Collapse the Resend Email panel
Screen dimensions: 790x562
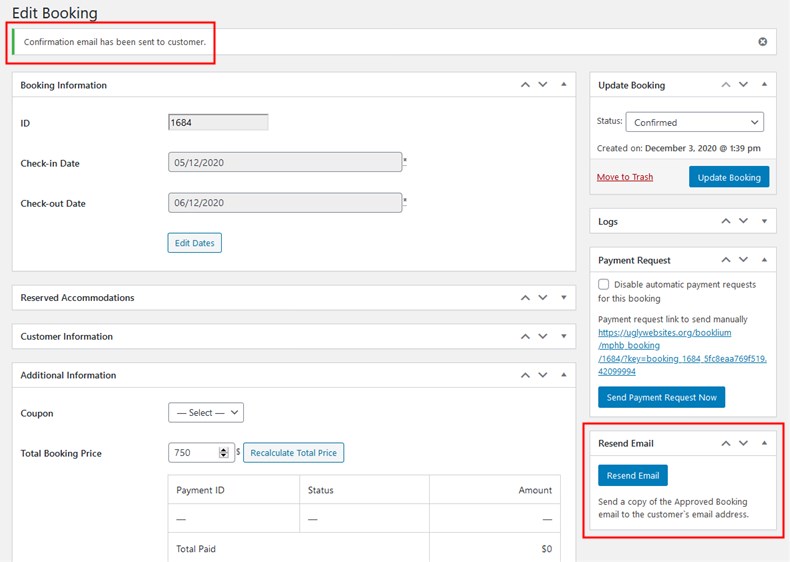(764, 443)
